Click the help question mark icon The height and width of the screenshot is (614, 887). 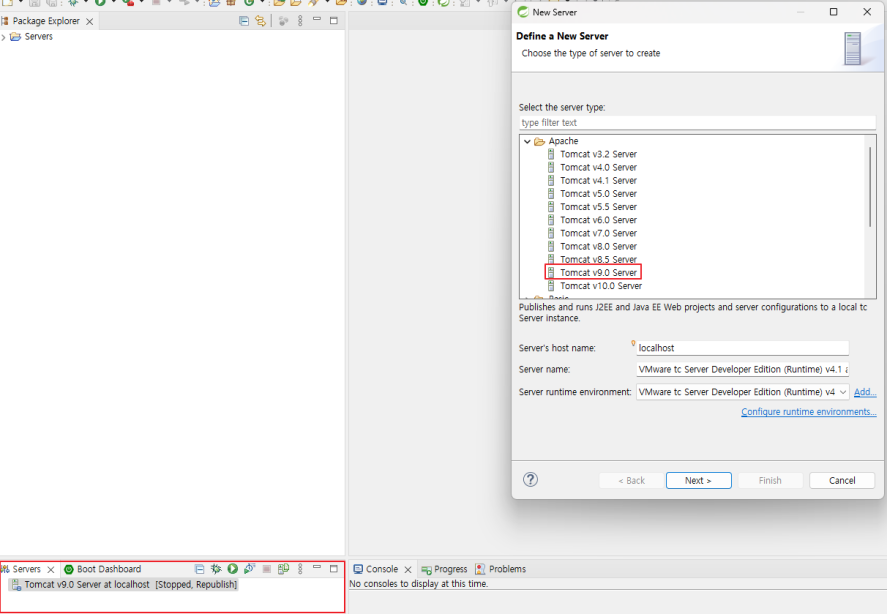(x=530, y=480)
